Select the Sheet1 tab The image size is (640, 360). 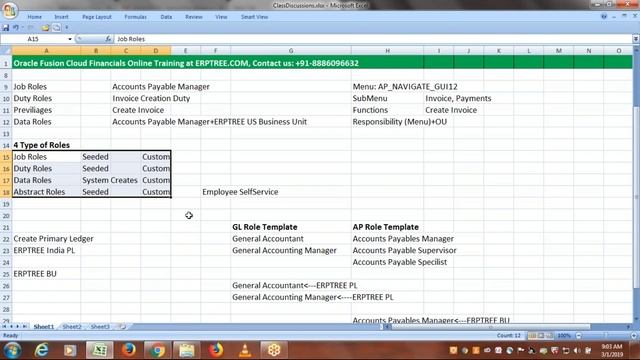point(44,327)
